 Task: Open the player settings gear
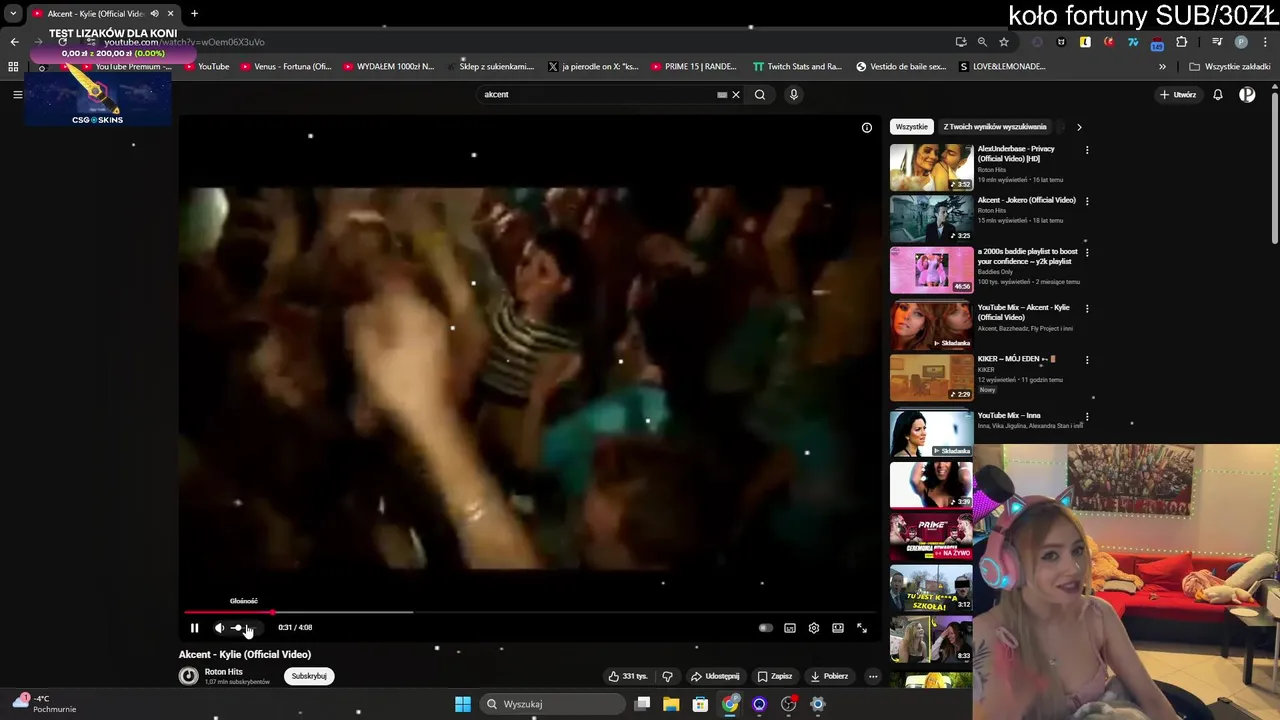(814, 628)
